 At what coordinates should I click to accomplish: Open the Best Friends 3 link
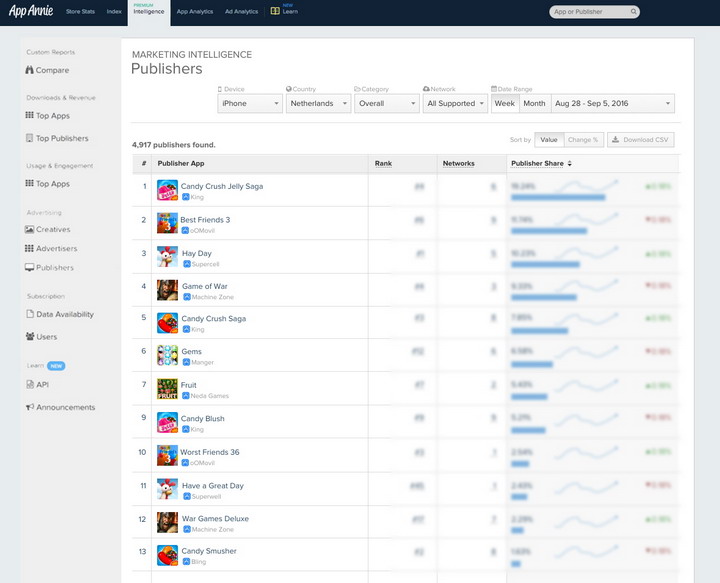click(x=205, y=219)
